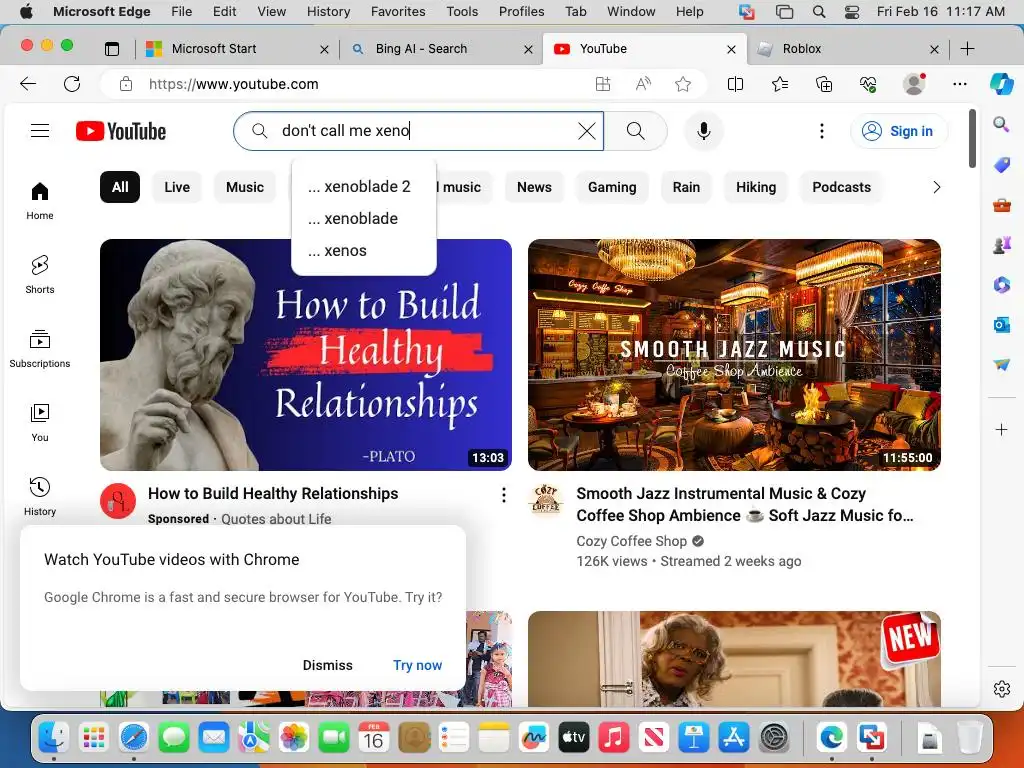This screenshot has height=768, width=1024.
Task: Open Edge Settings and more menu
Action: [x=959, y=84]
